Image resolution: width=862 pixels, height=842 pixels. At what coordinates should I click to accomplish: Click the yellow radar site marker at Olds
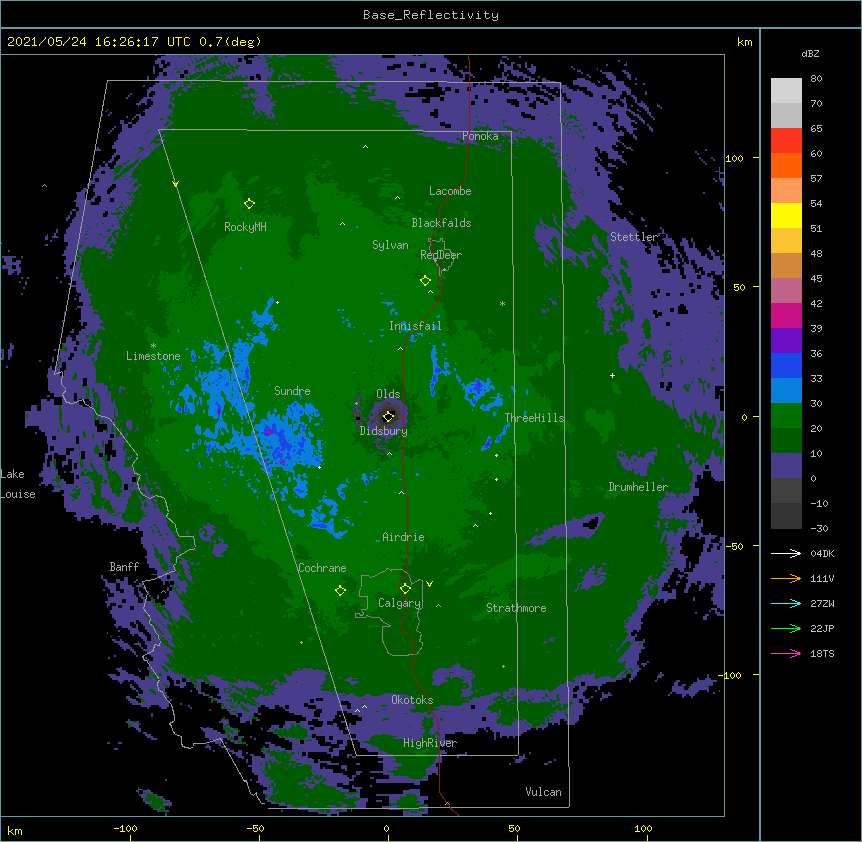[x=389, y=416]
